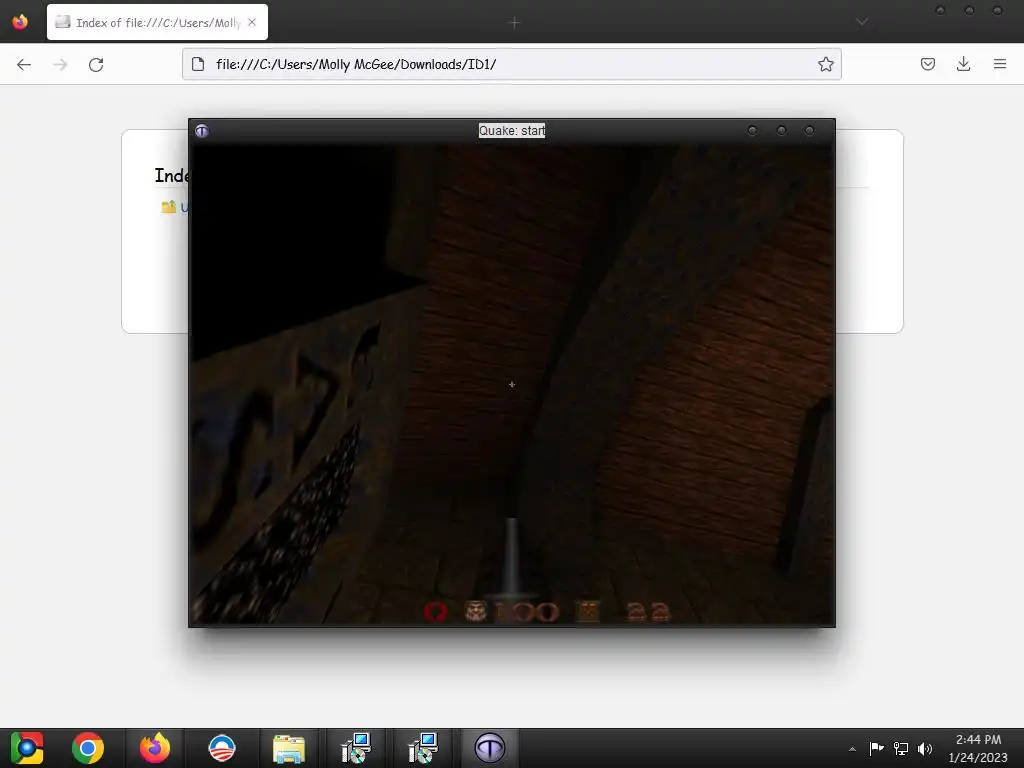Click the page document icon in the URL bar

198,64
